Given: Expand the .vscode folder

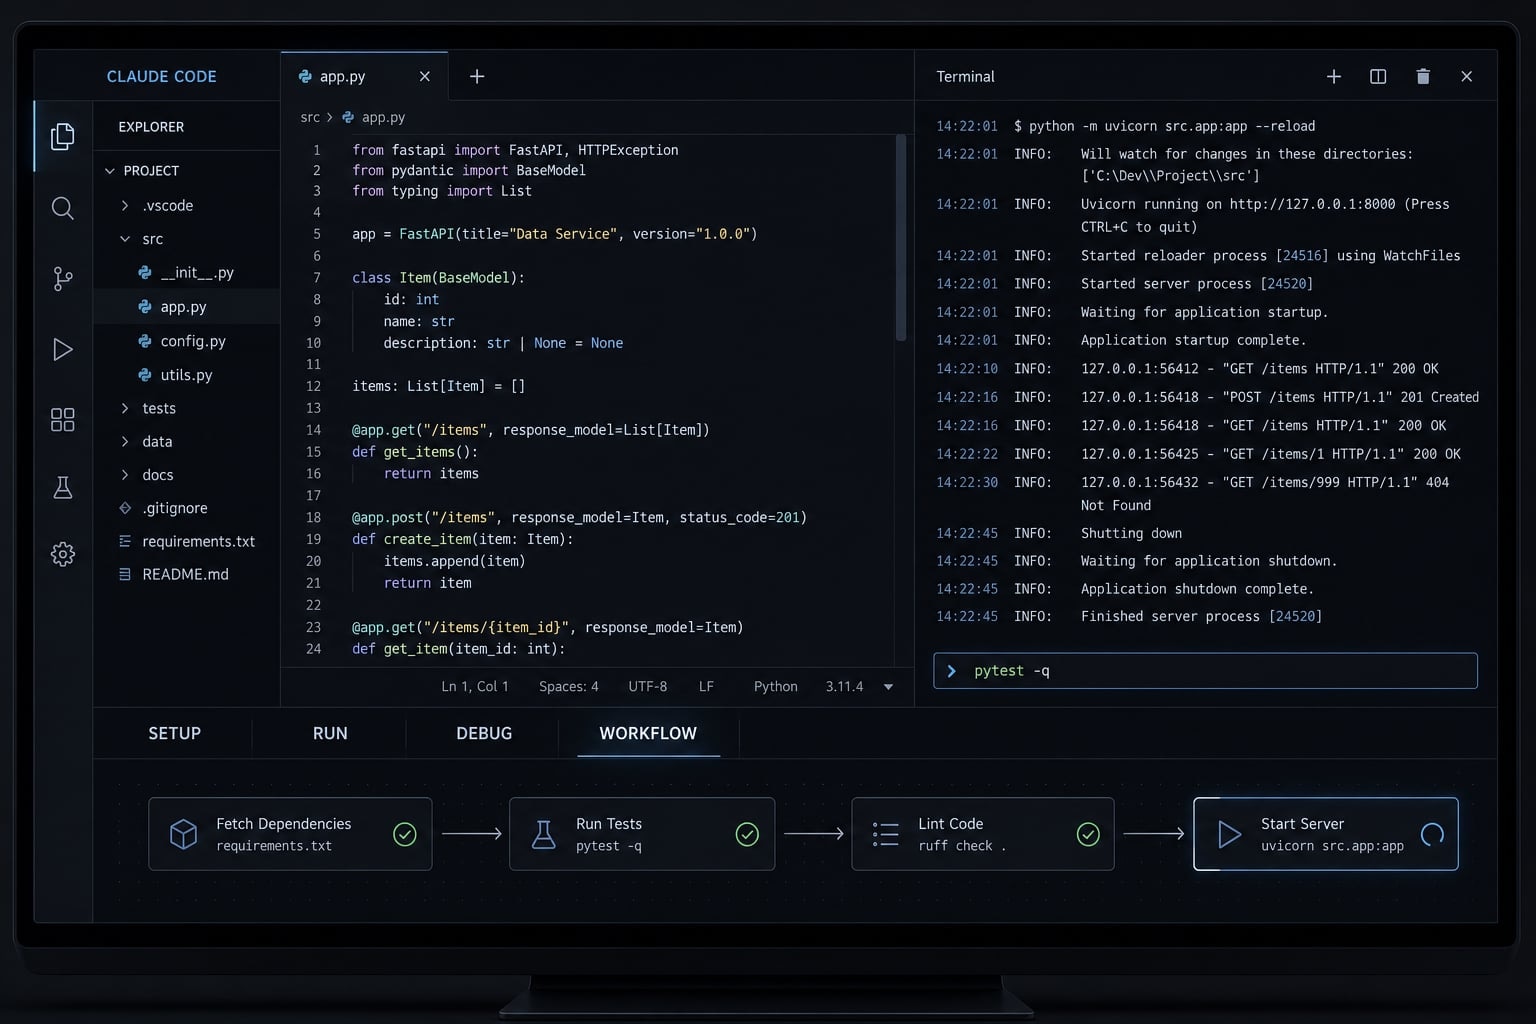Looking at the screenshot, I should [125, 205].
